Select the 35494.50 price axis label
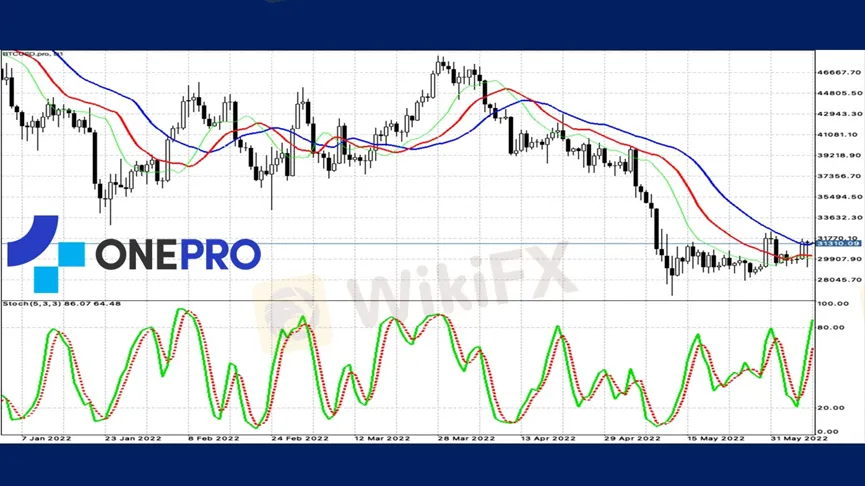The width and height of the screenshot is (865, 486). click(839, 197)
